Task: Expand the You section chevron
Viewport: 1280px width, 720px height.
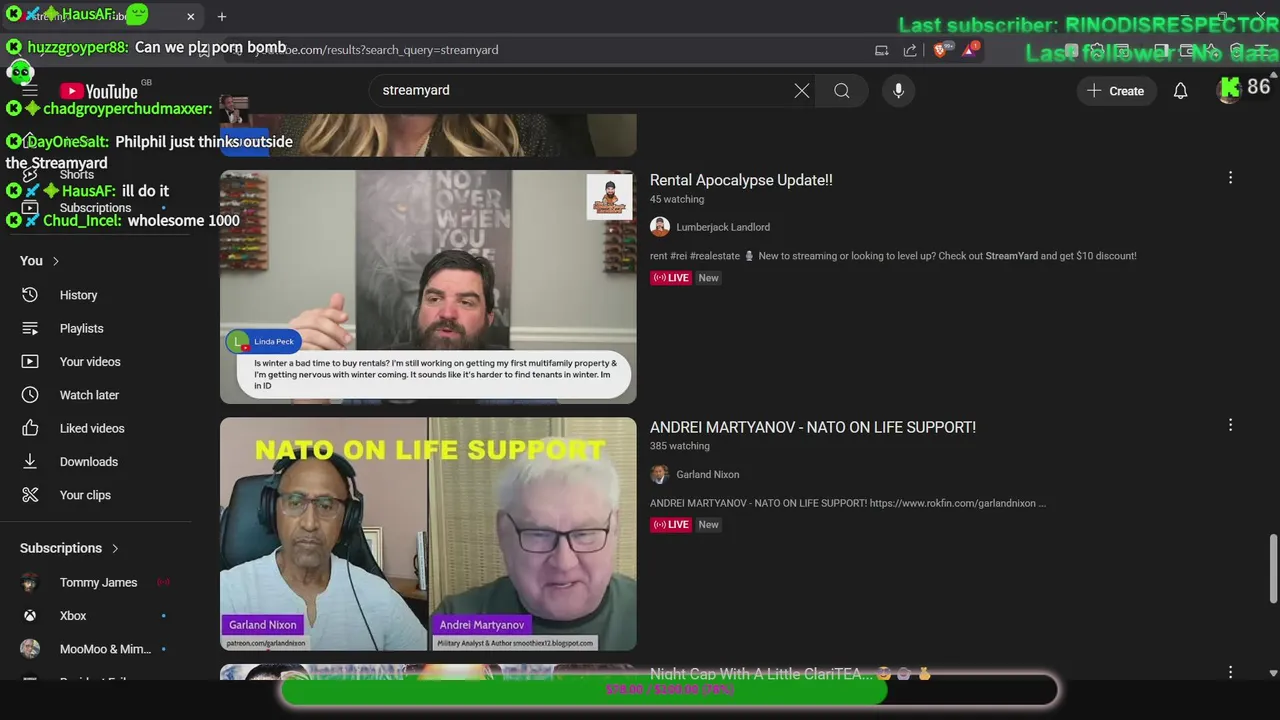Action: 56,261
